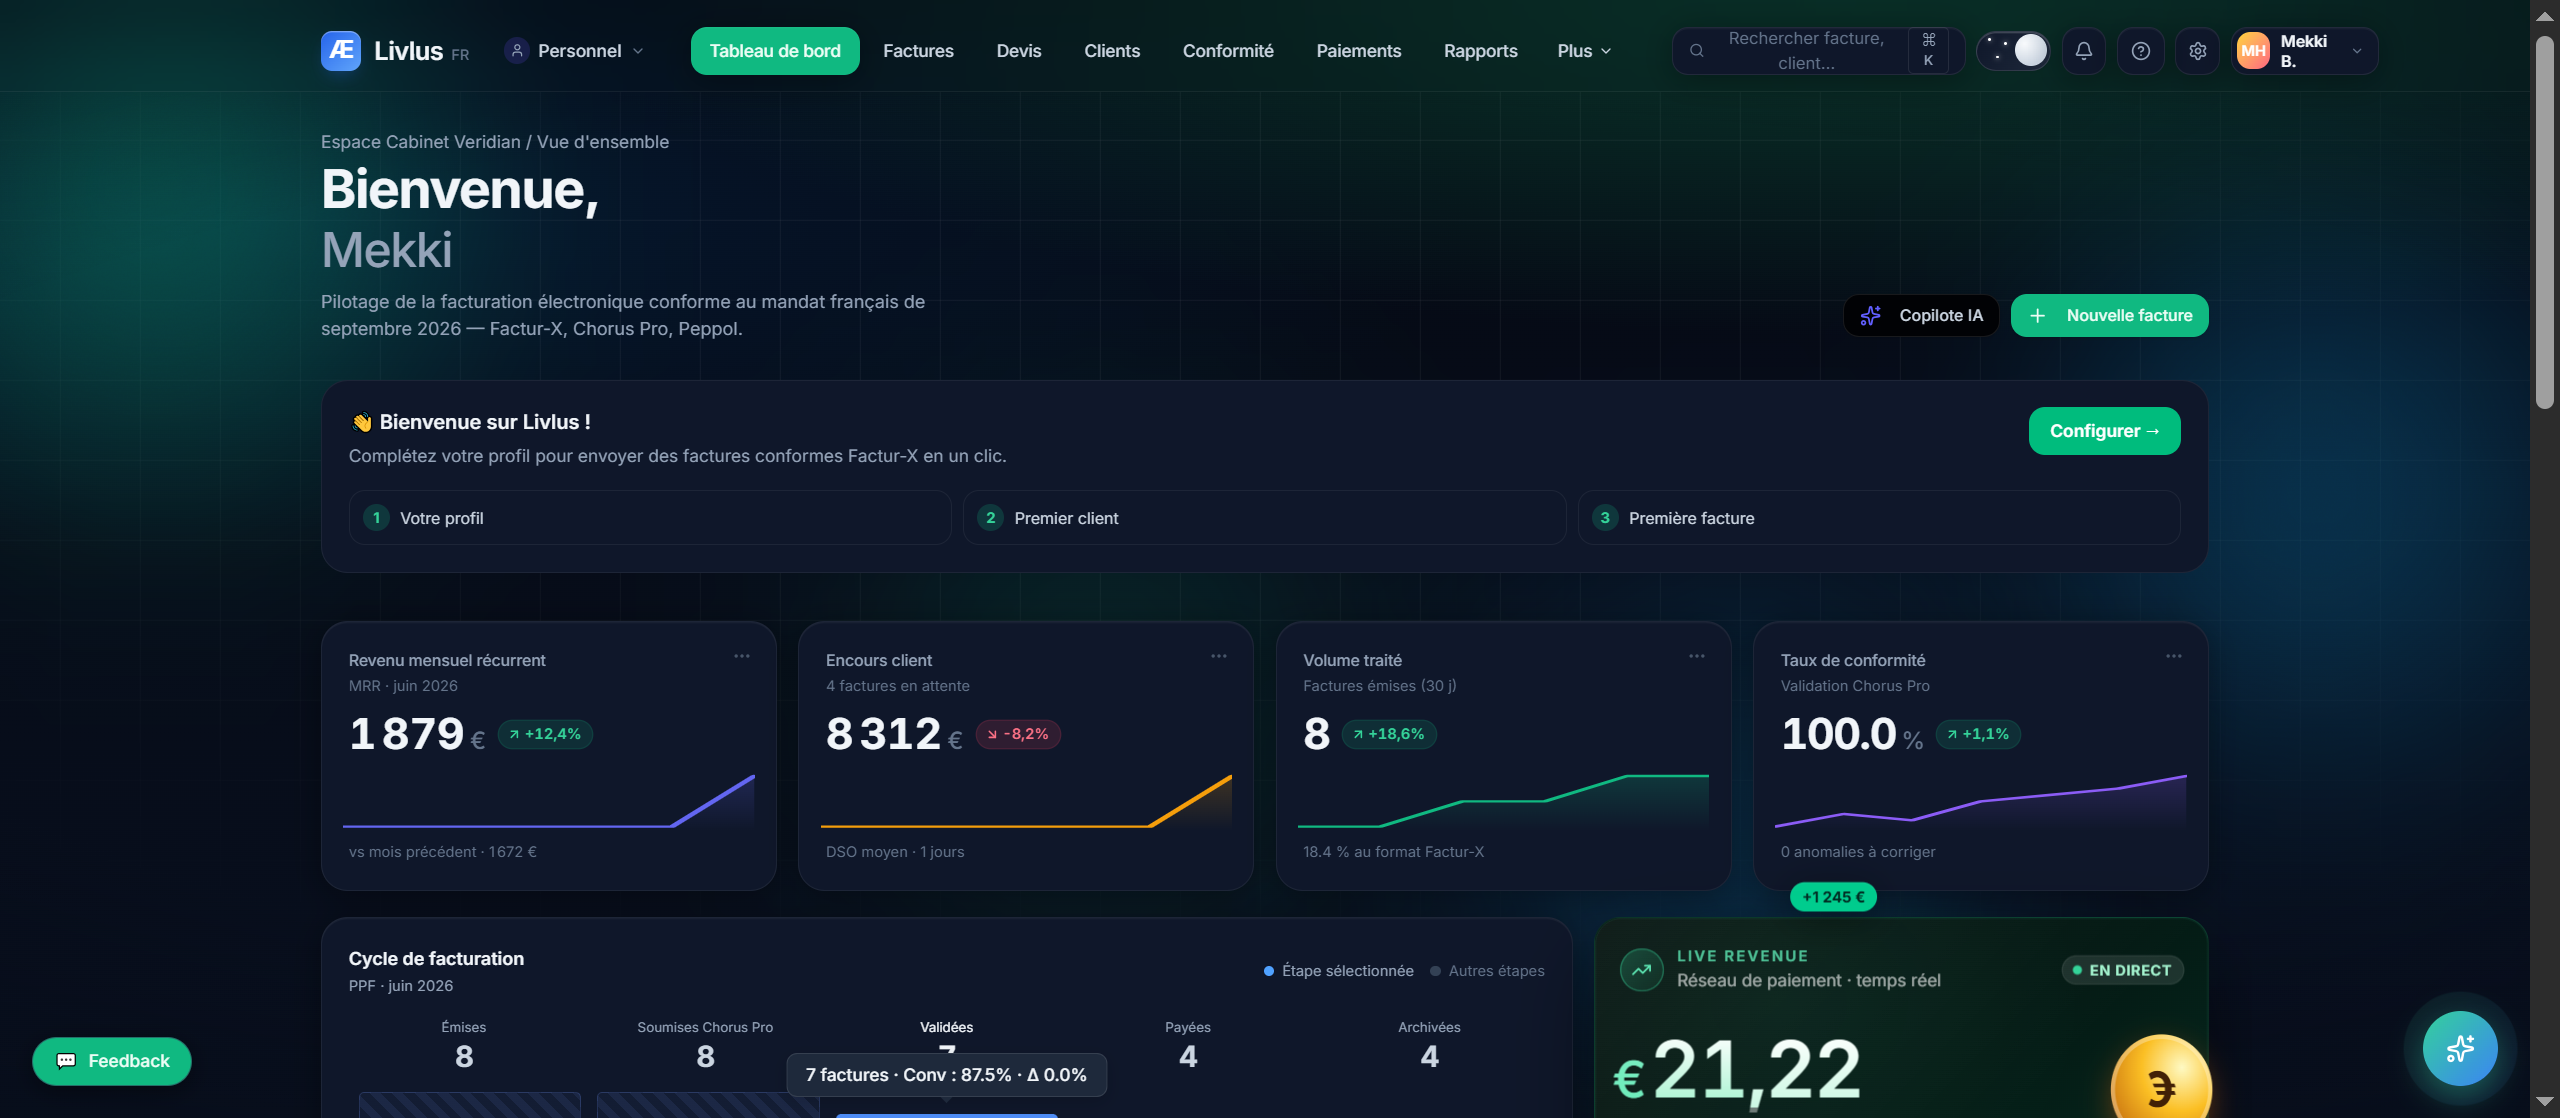The height and width of the screenshot is (1118, 2560).
Task: Select the Payées cycle stage
Action: pyautogui.click(x=1188, y=1045)
